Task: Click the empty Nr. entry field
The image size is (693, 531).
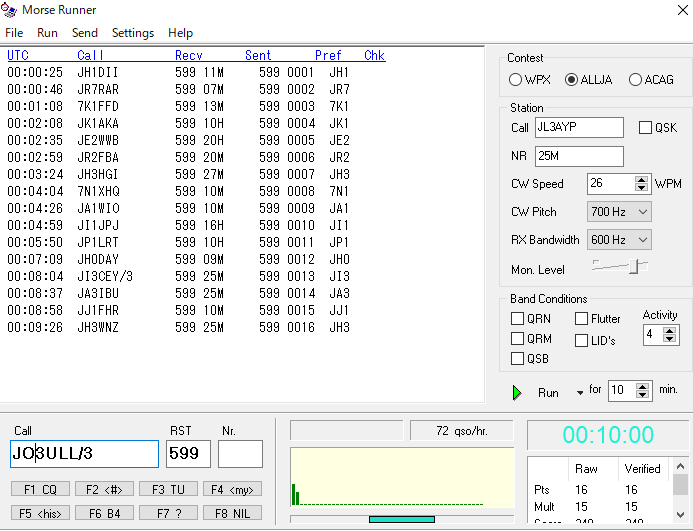Action: 240,454
